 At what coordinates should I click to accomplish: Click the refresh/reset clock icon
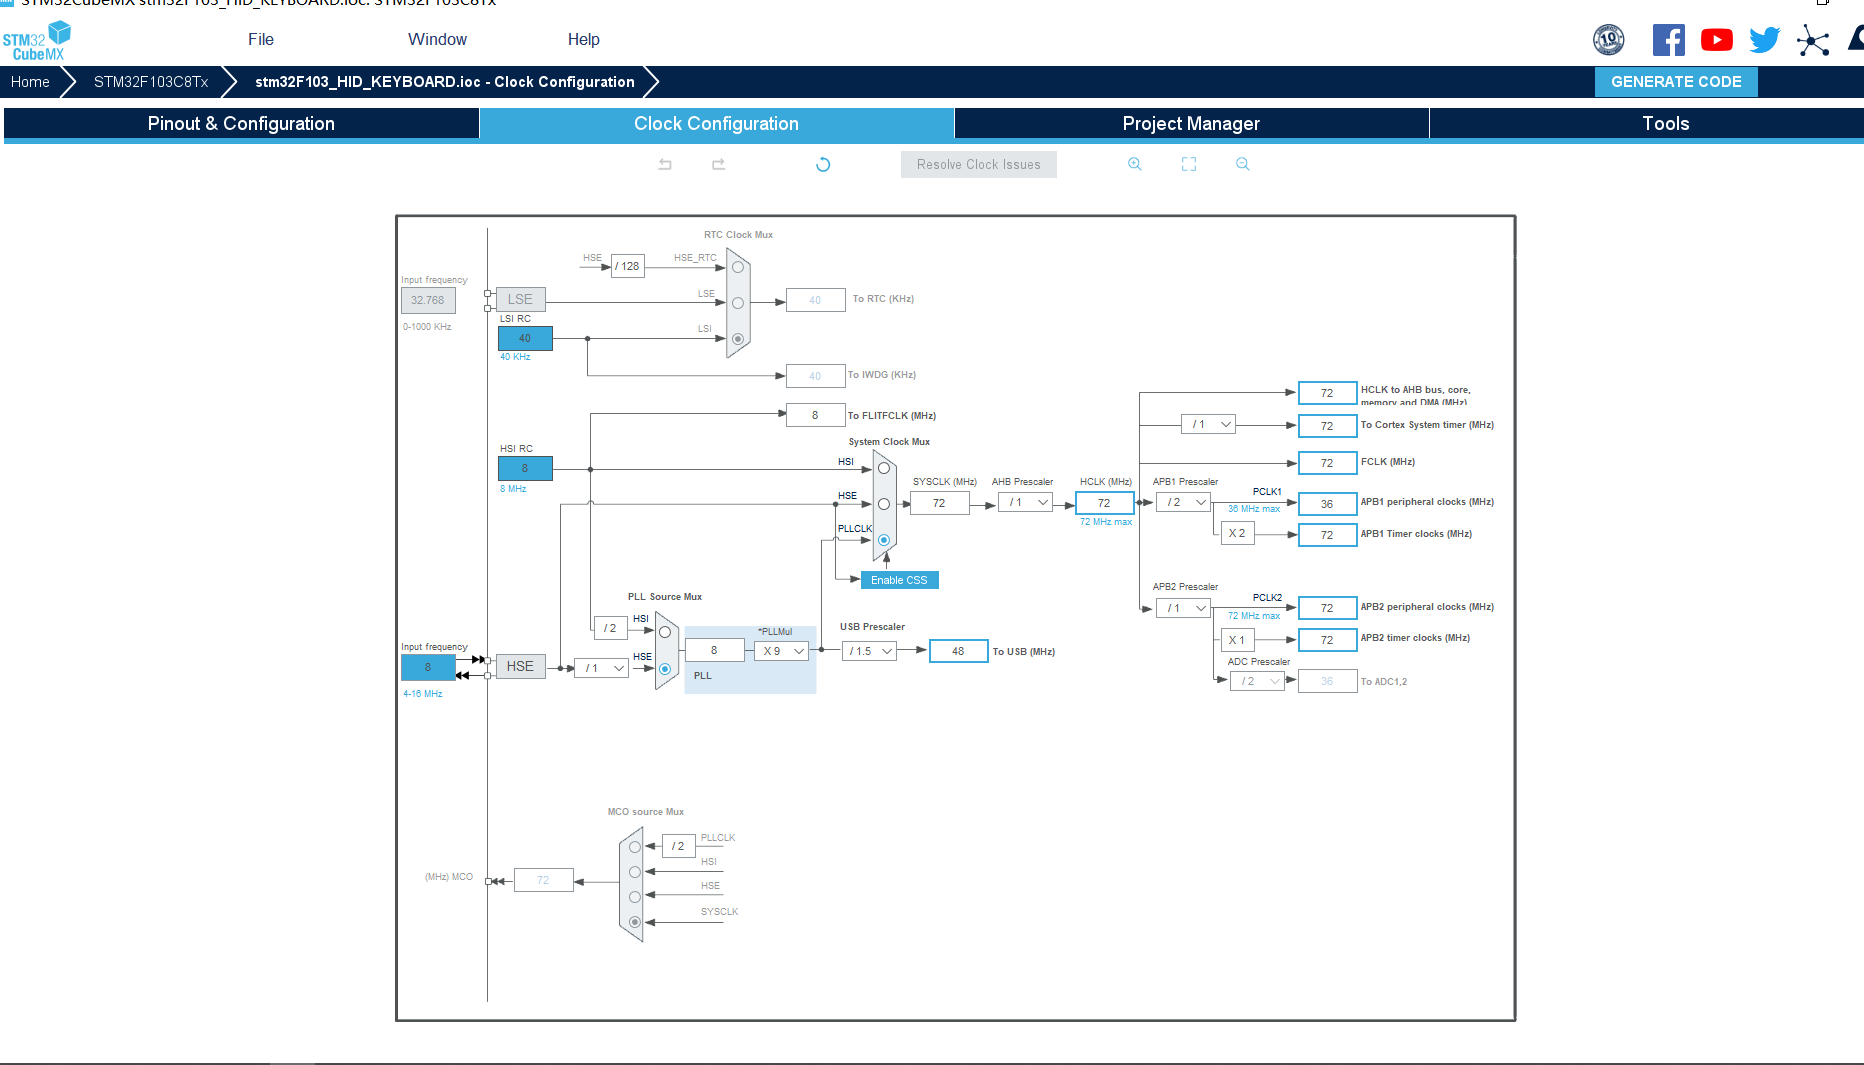823,164
